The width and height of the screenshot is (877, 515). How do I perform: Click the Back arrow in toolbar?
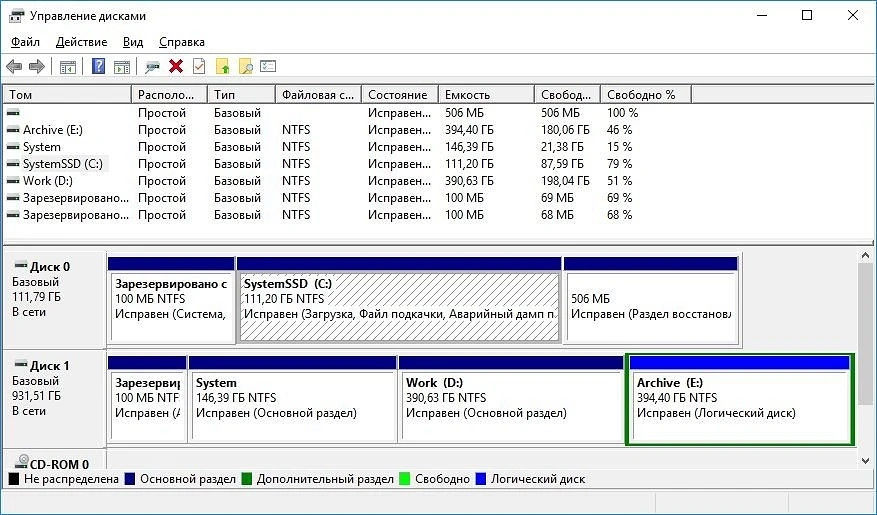pos(14,67)
